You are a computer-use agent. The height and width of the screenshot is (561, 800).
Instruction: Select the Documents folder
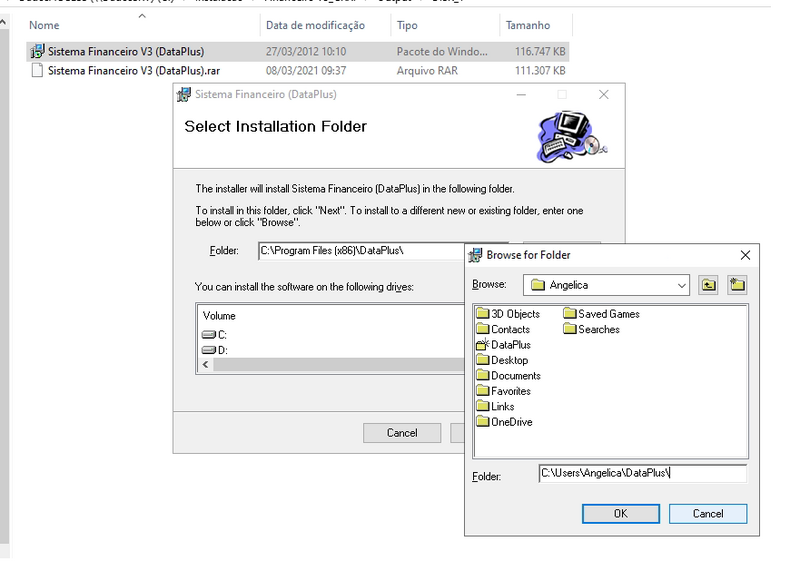(508, 375)
